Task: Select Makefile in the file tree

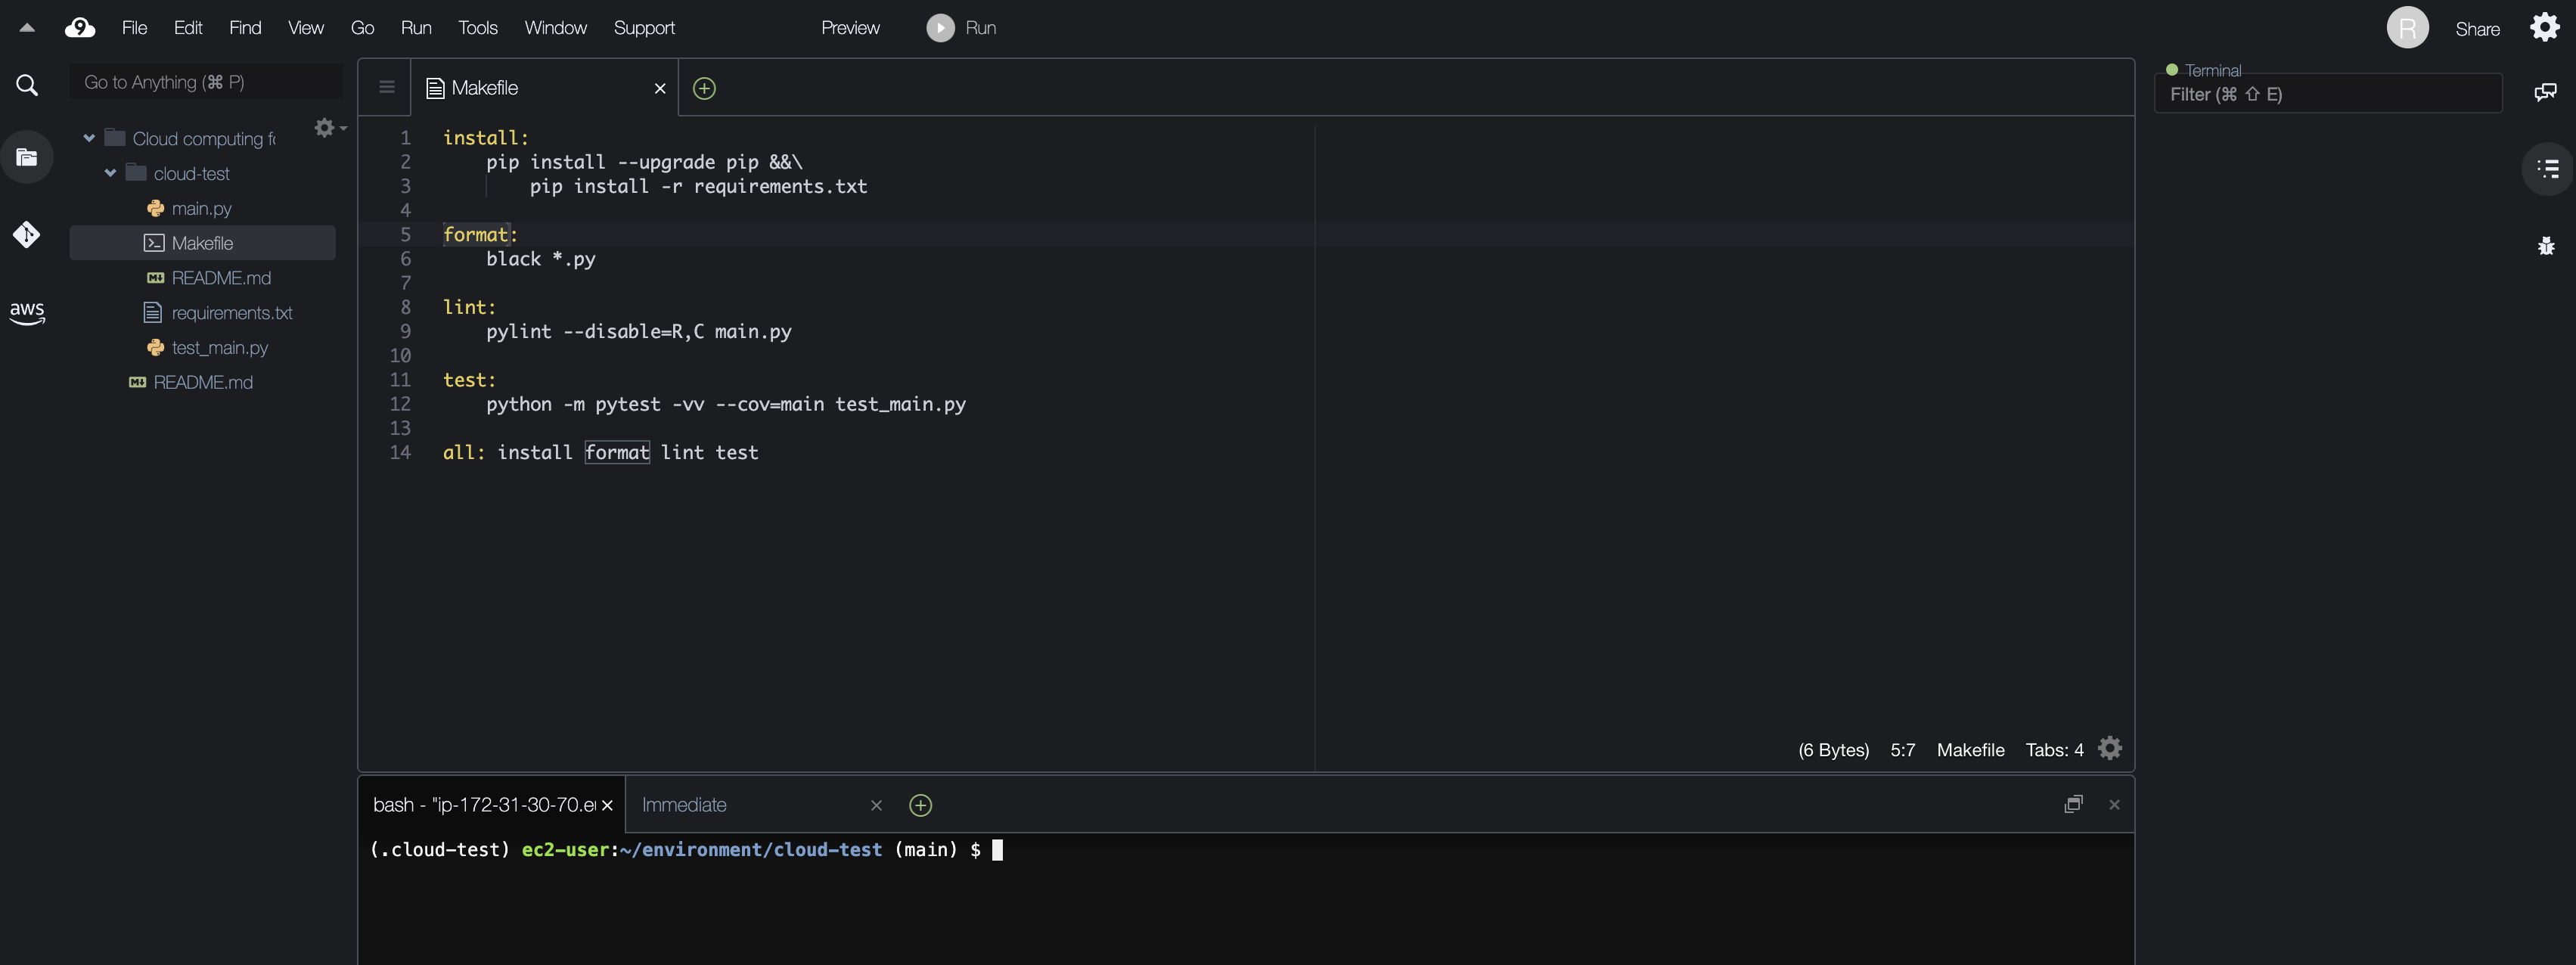Action: pyautogui.click(x=202, y=243)
